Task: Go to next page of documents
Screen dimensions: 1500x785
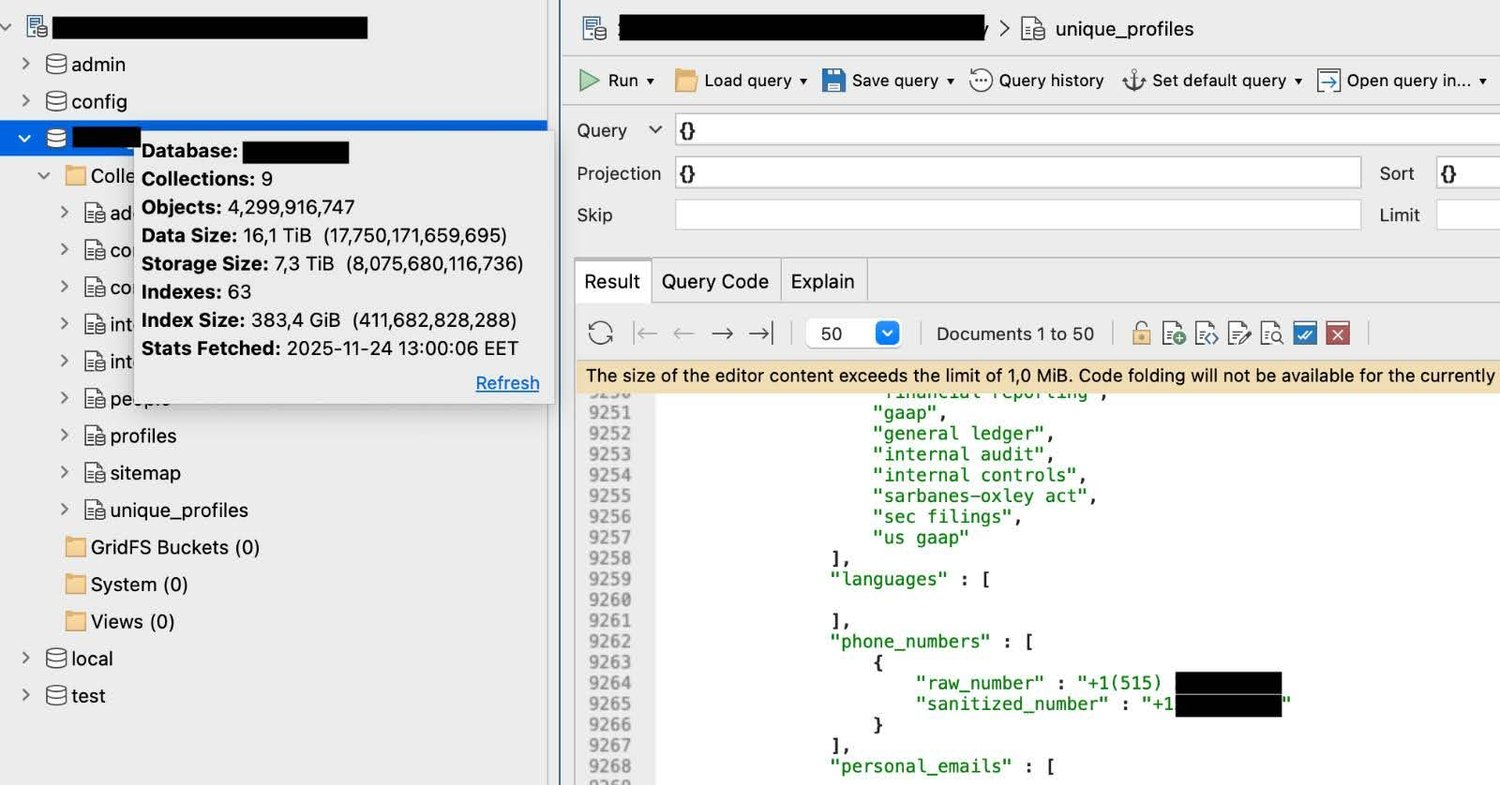Action: pyautogui.click(x=722, y=334)
